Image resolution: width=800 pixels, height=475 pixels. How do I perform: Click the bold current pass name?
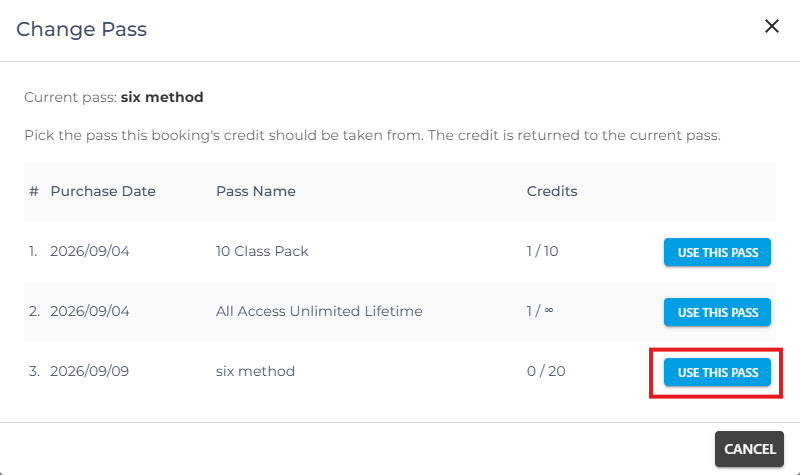point(162,97)
